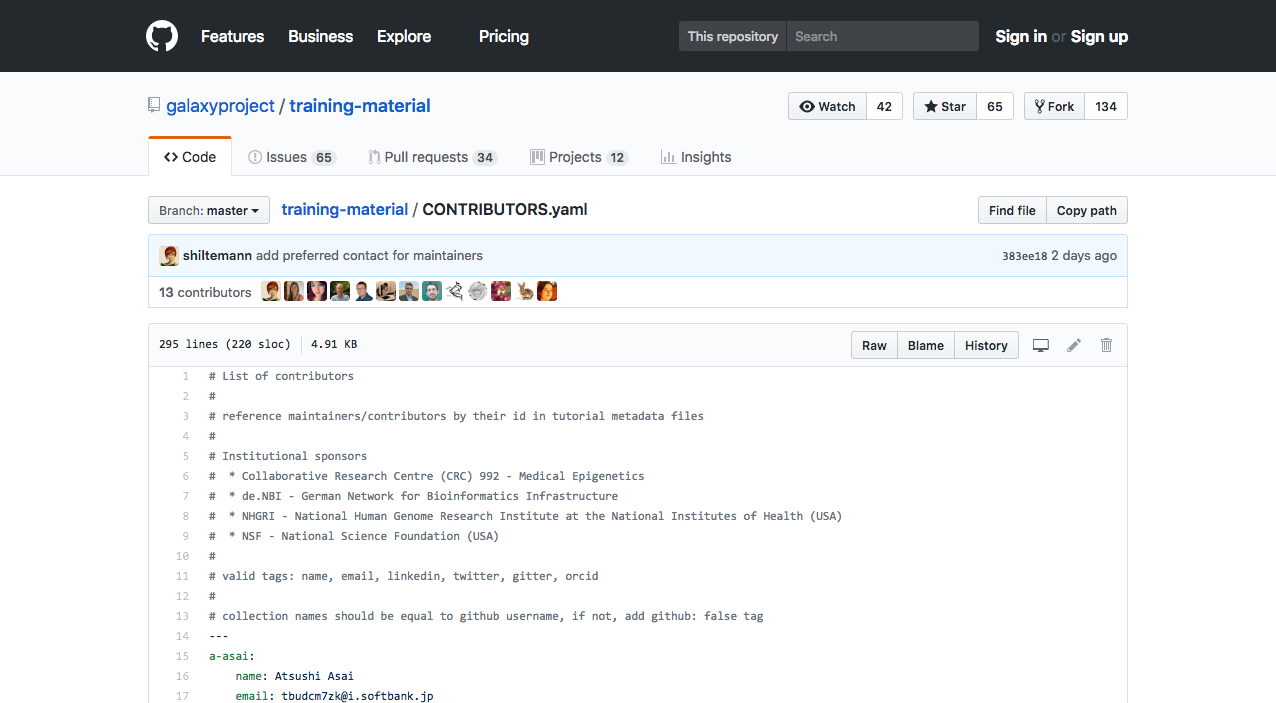Watch this repository
This screenshot has width=1276, height=703.
coord(827,106)
